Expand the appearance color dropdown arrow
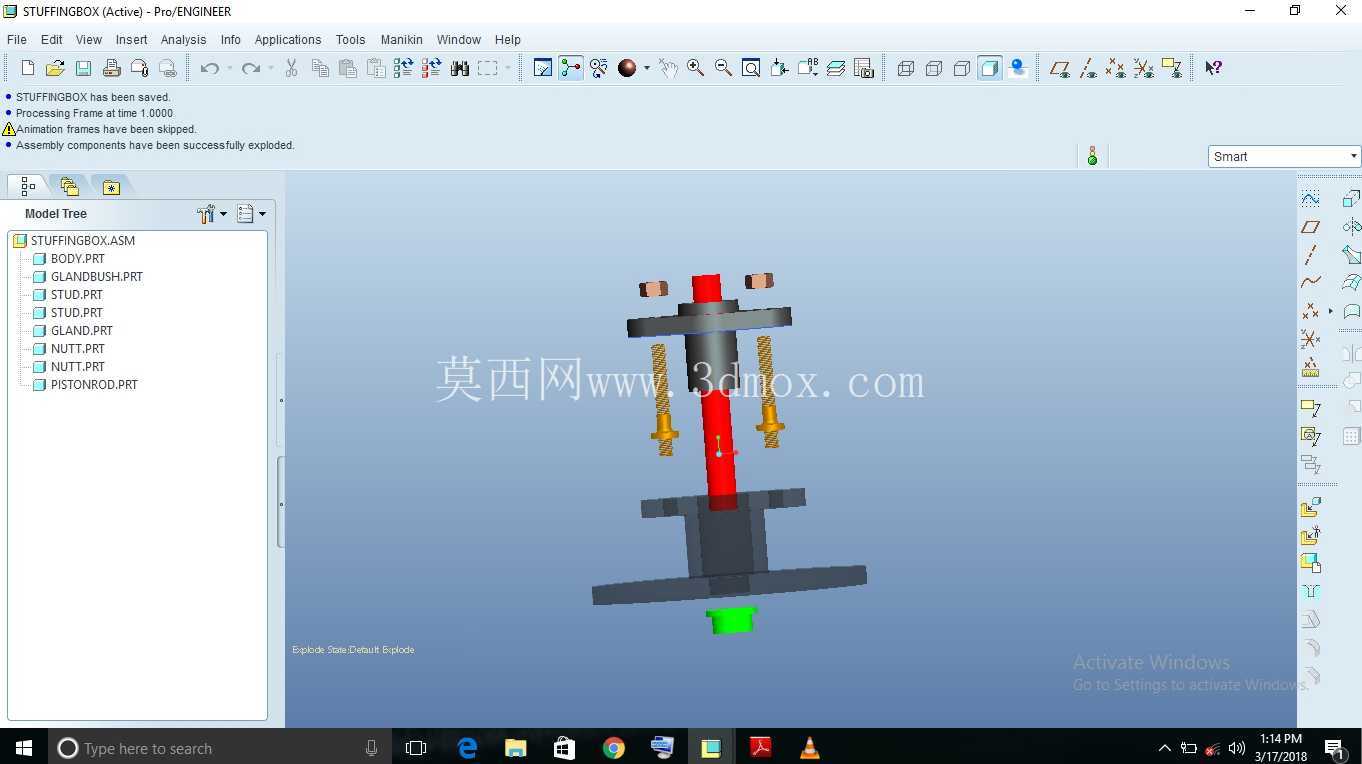The image size is (1362, 764). [x=646, y=68]
